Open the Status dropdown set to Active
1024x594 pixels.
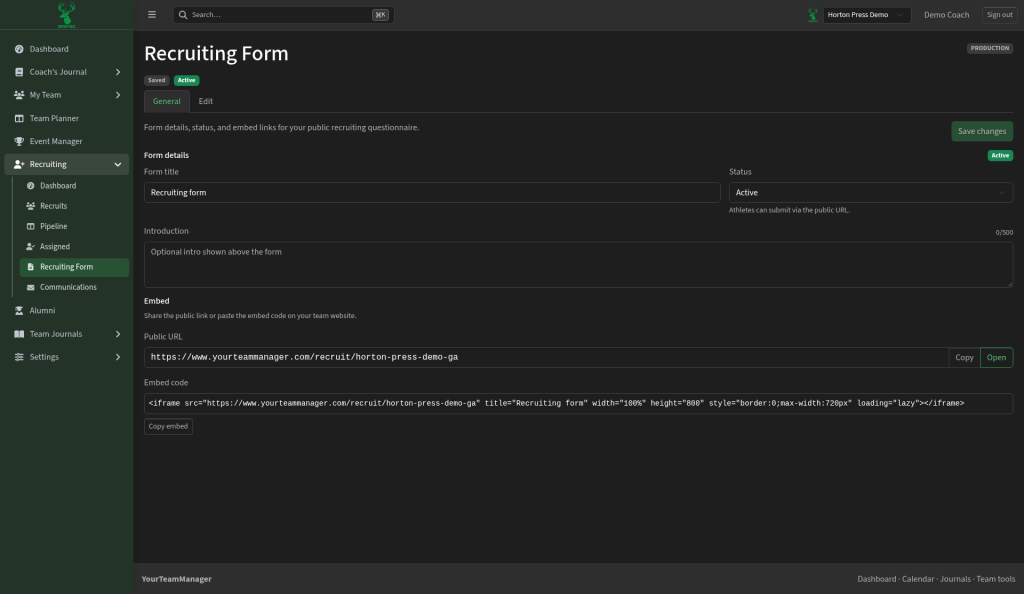pyautogui.click(x=871, y=193)
